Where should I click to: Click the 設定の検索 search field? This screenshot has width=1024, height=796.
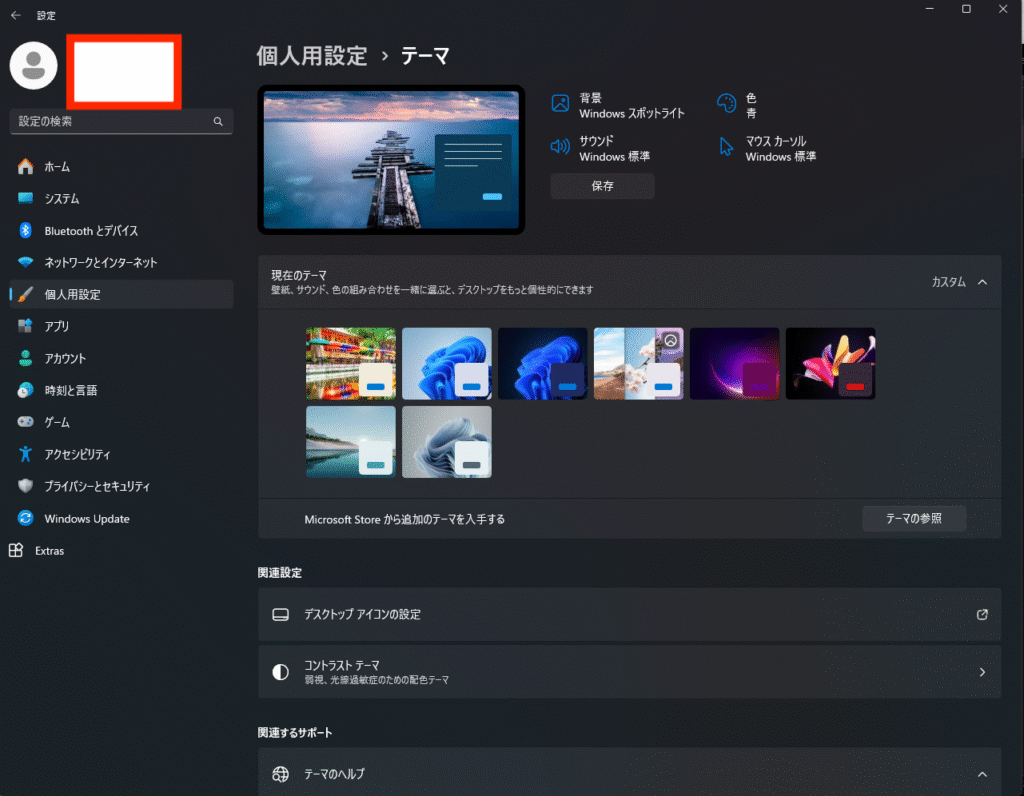tap(110, 121)
